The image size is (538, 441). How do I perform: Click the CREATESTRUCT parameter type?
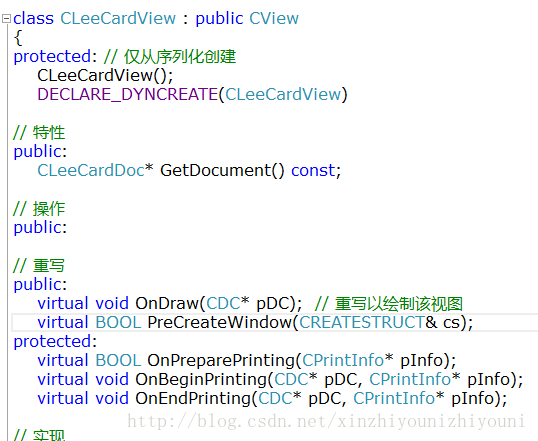[x=362, y=323]
